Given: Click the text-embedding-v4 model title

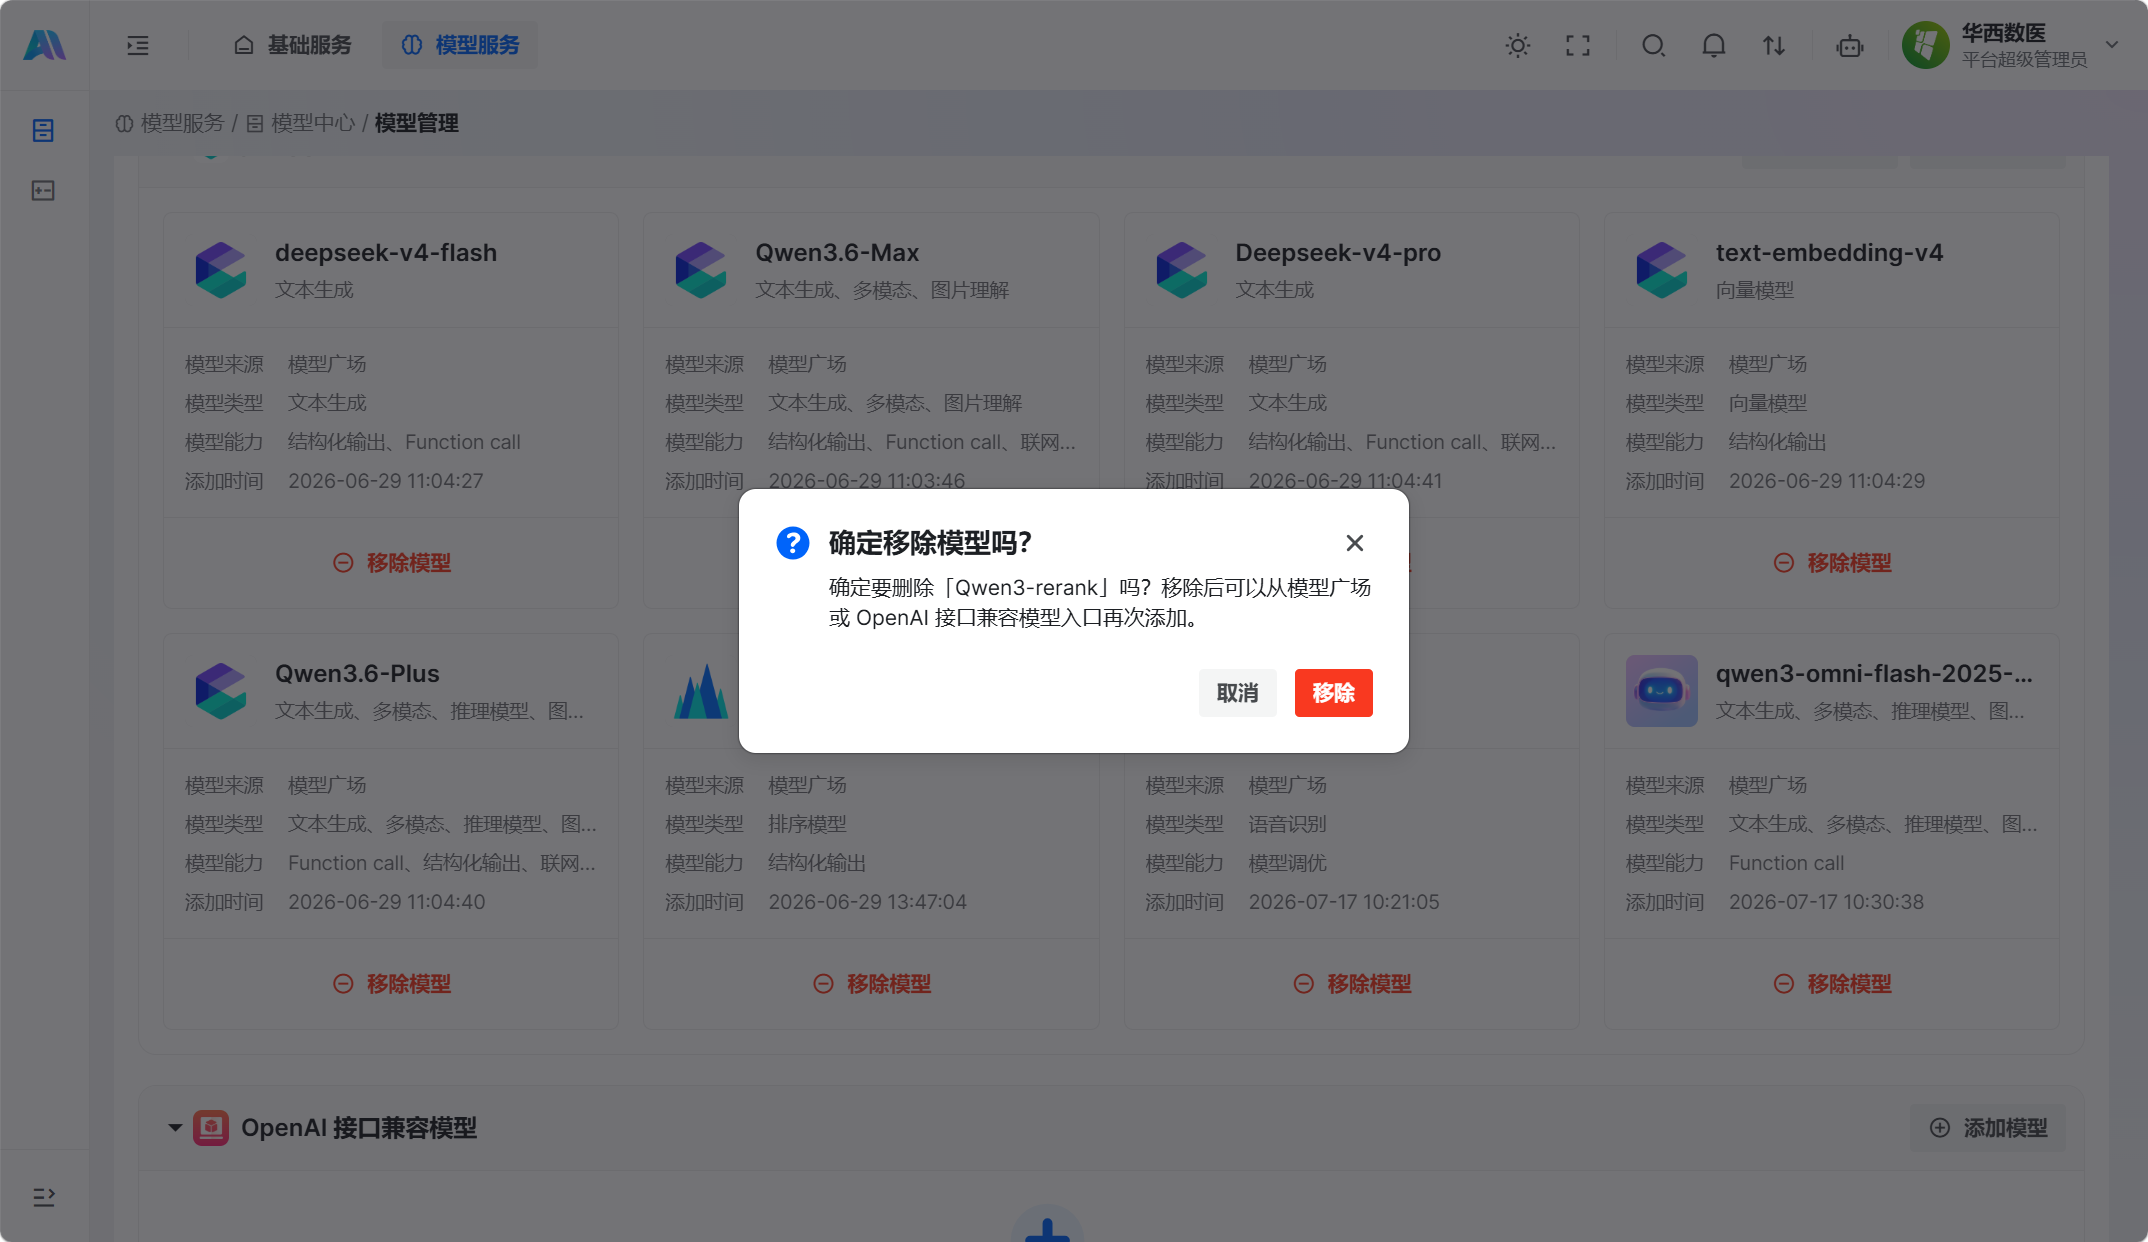Looking at the screenshot, I should [1830, 253].
